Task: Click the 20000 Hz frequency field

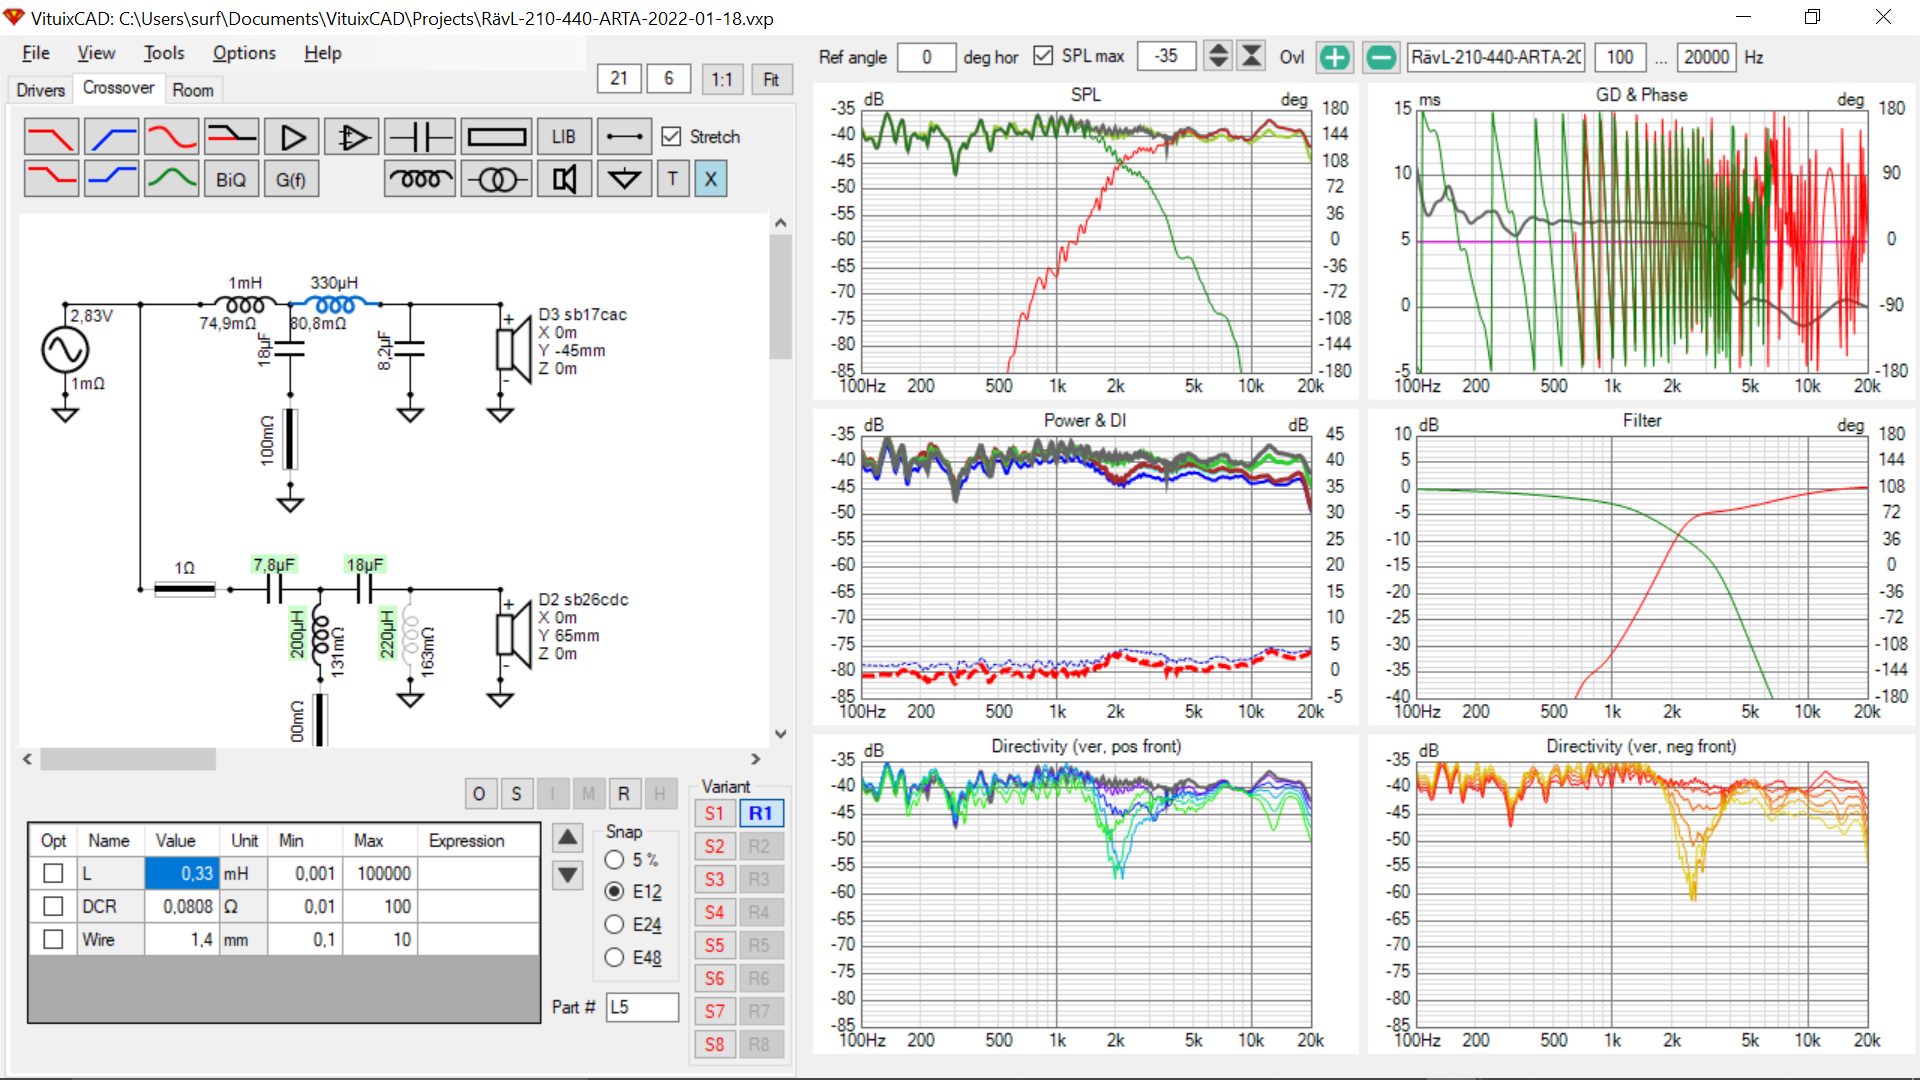Action: [1706, 57]
